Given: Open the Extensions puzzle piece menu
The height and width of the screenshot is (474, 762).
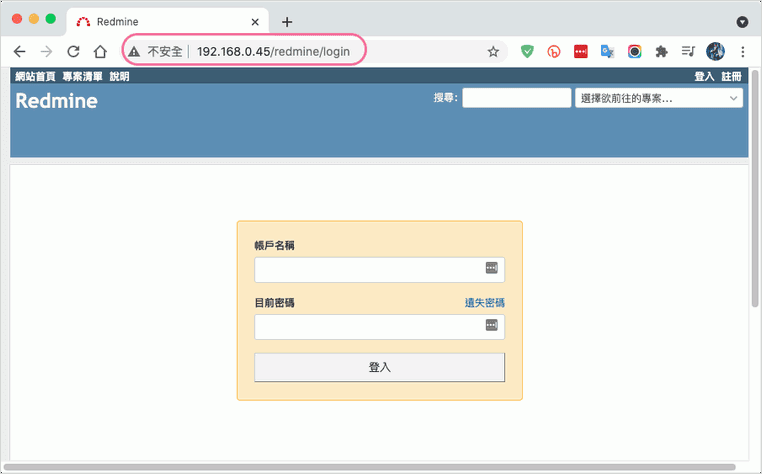Looking at the screenshot, I should (661, 52).
